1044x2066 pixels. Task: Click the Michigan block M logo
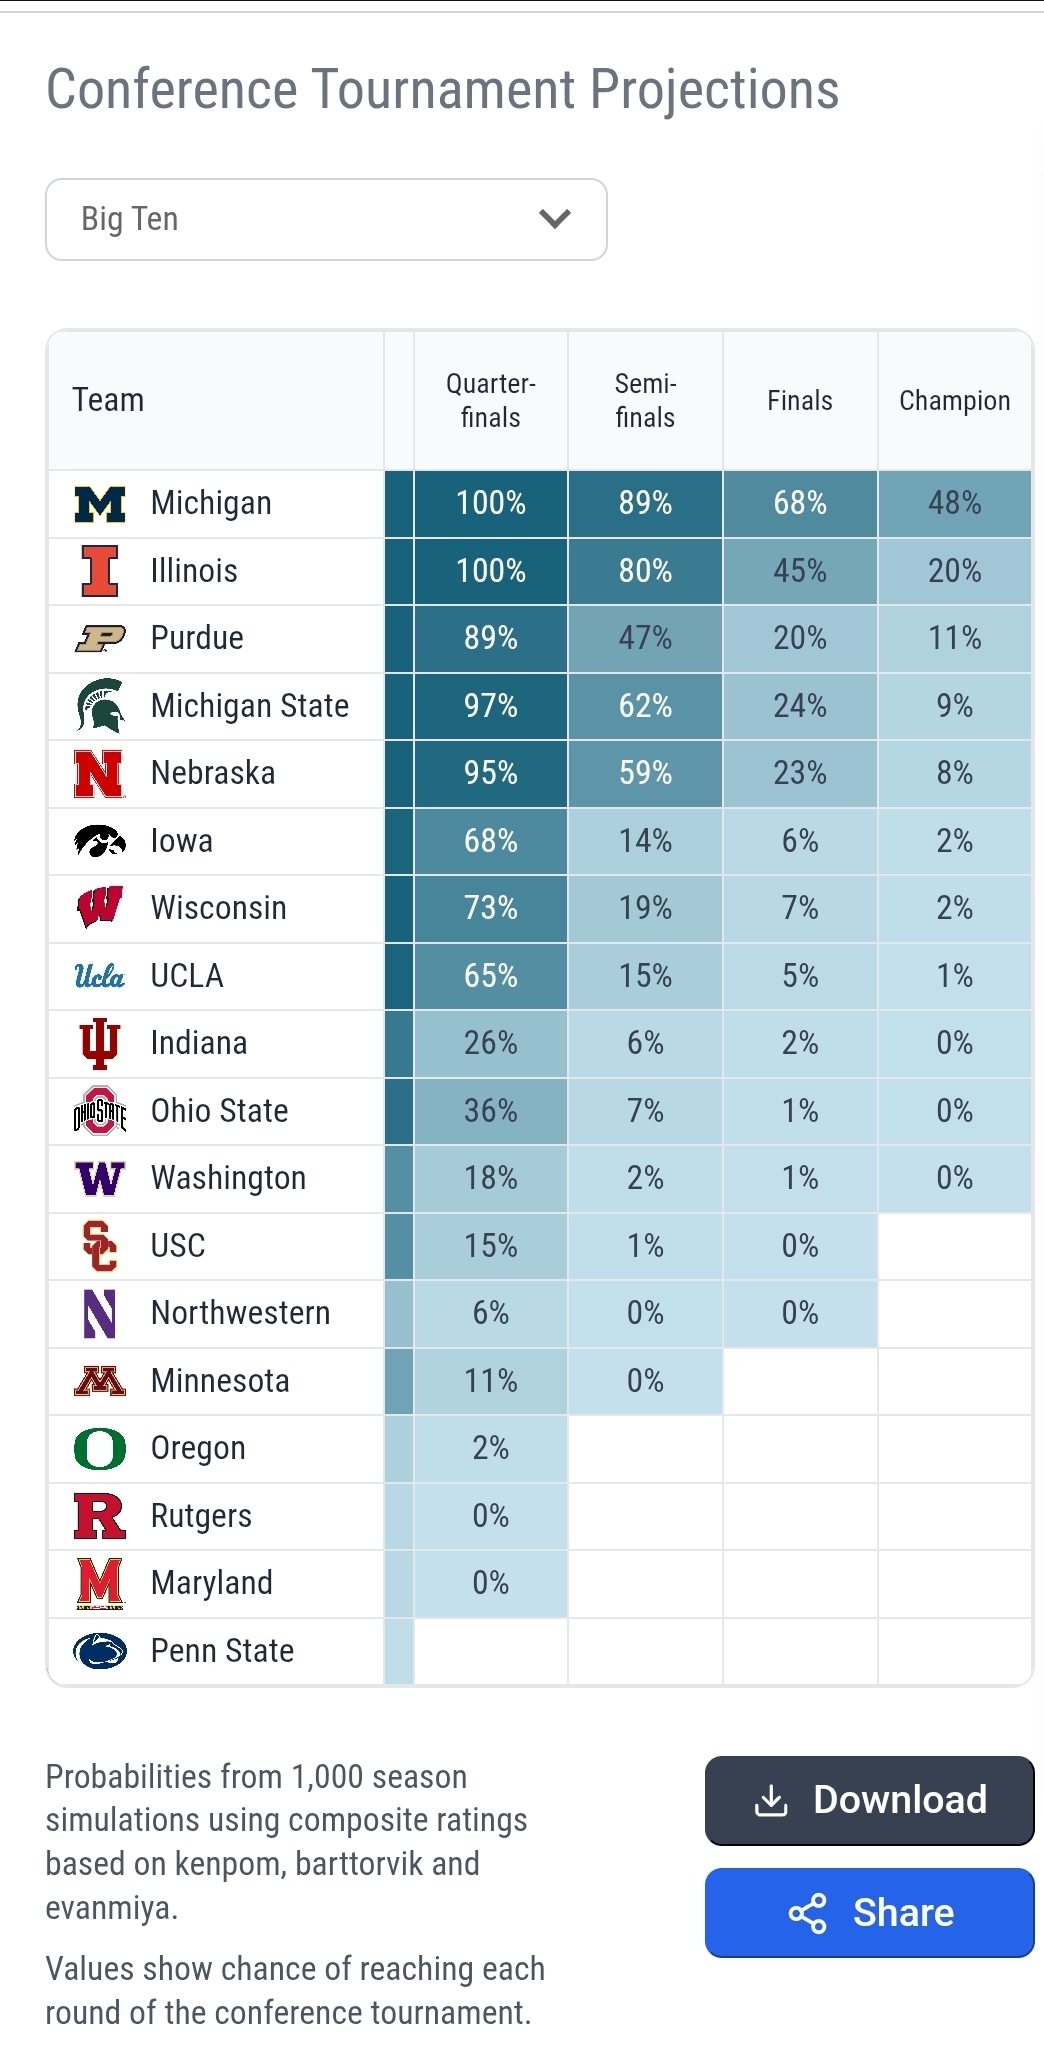(100, 504)
